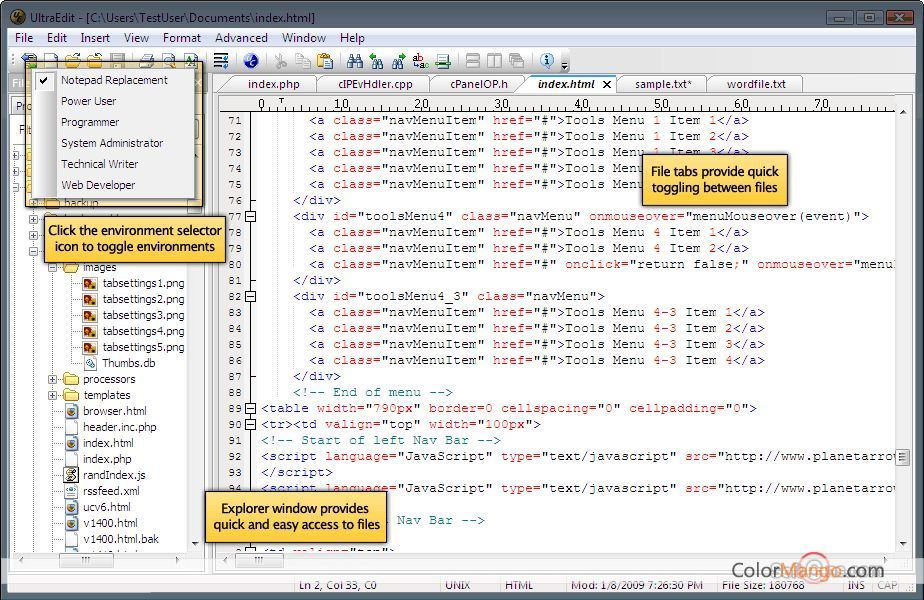The height and width of the screenshot is (600, 924).
Task: Open print preview from toolbar
Action: point(169,60)
